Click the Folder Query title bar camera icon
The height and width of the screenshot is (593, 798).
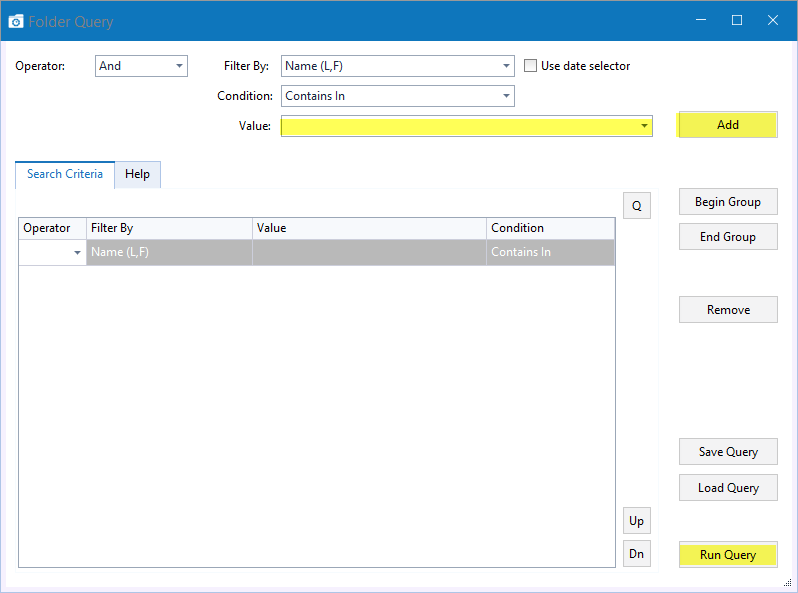click(16, 21)
